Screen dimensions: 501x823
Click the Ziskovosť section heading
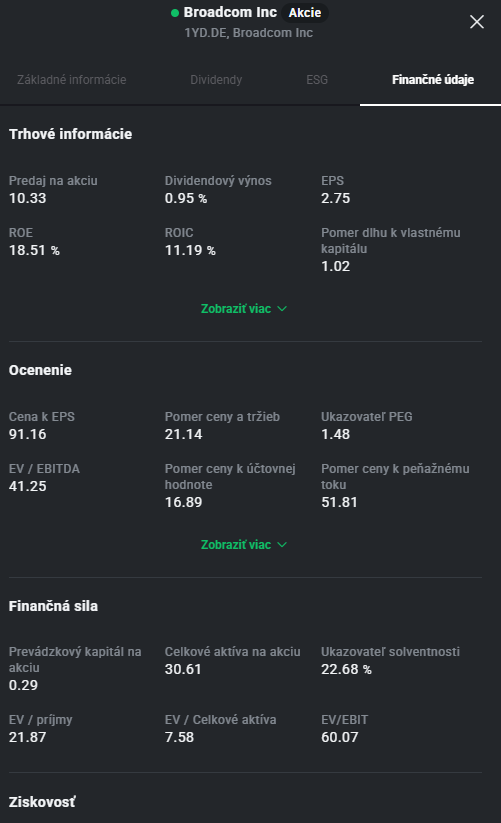click(x=42, y=802)
